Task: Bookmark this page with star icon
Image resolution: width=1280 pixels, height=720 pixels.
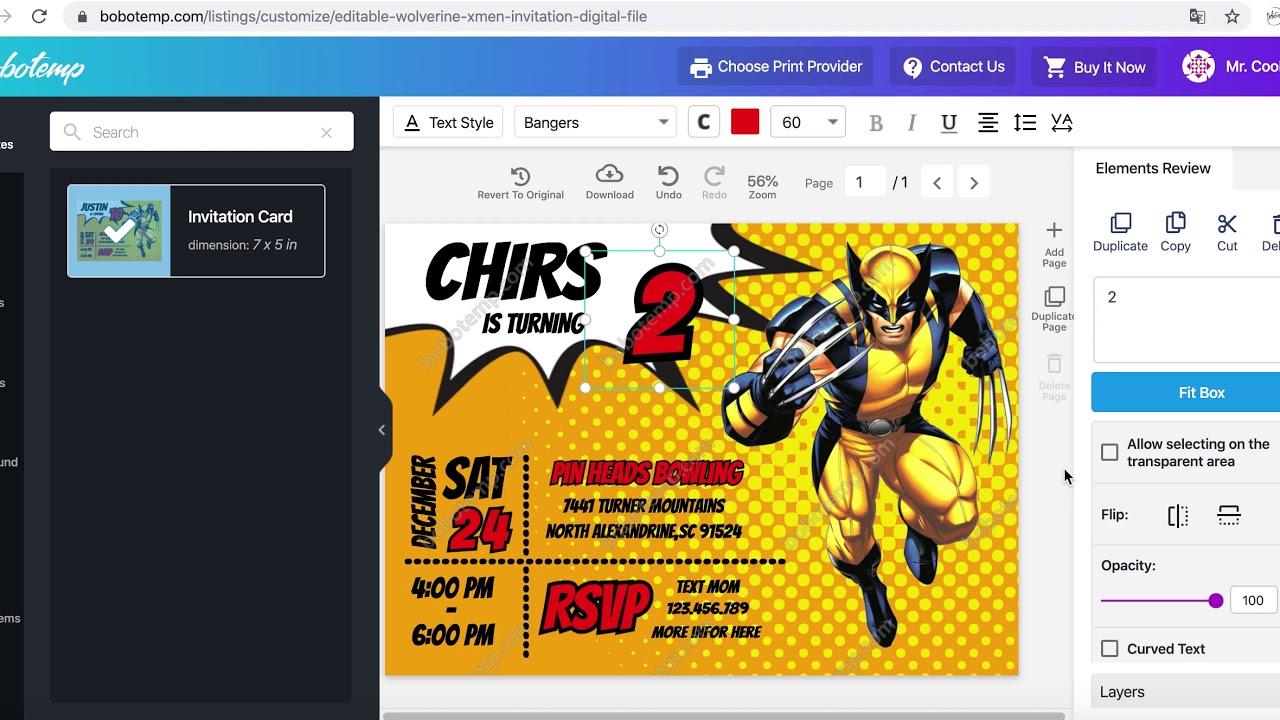Action: 1232,16
